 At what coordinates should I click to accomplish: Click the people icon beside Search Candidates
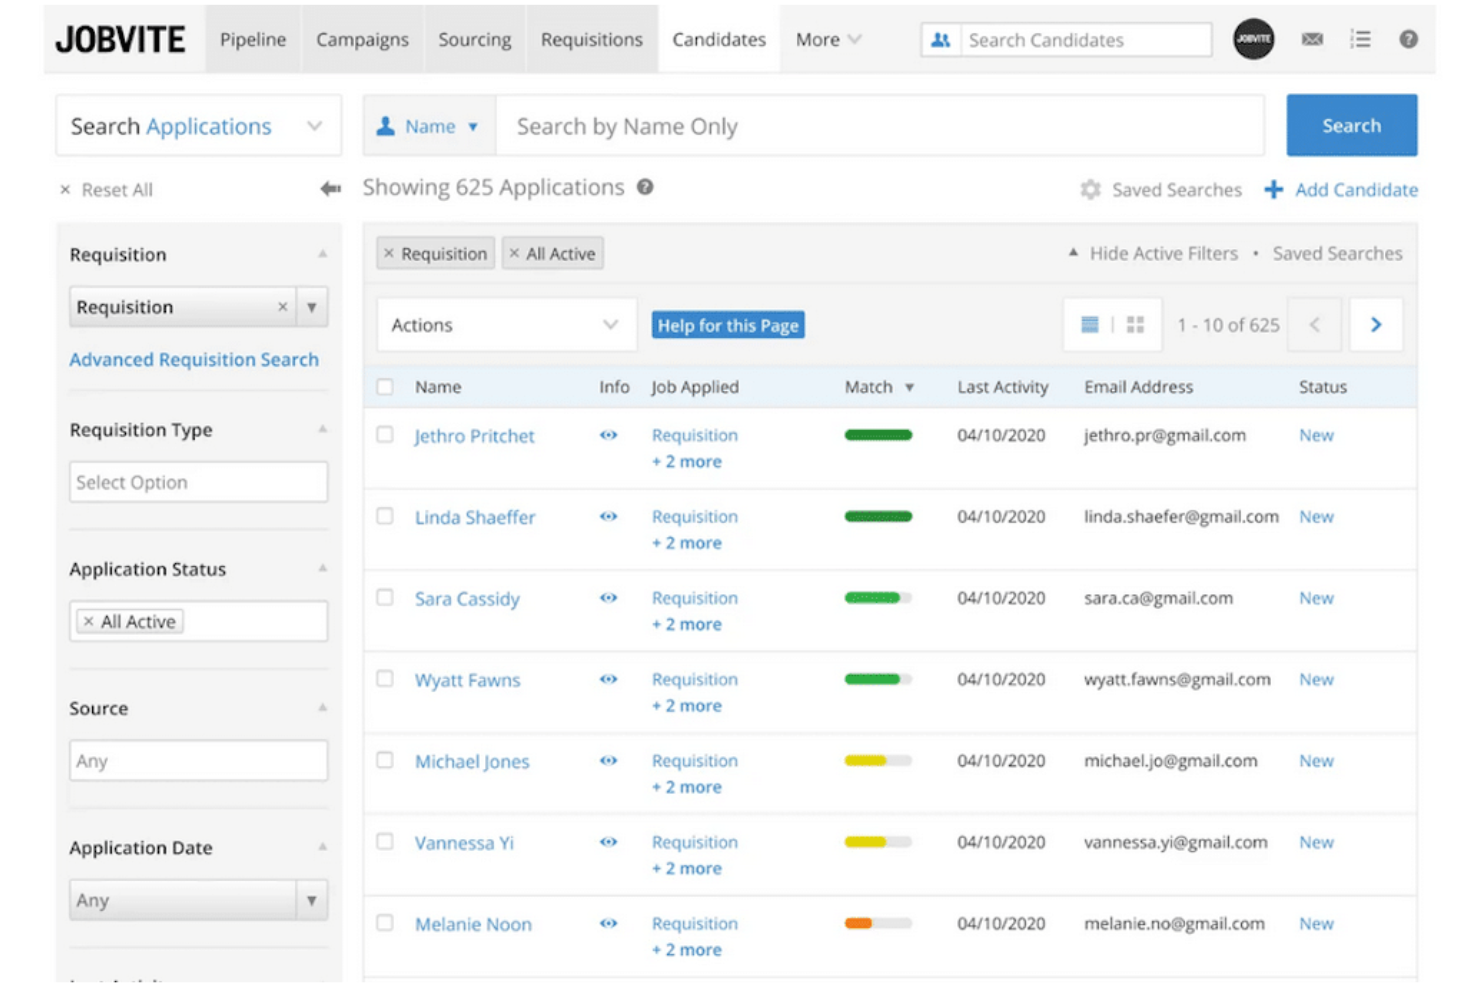coord(940,40)
